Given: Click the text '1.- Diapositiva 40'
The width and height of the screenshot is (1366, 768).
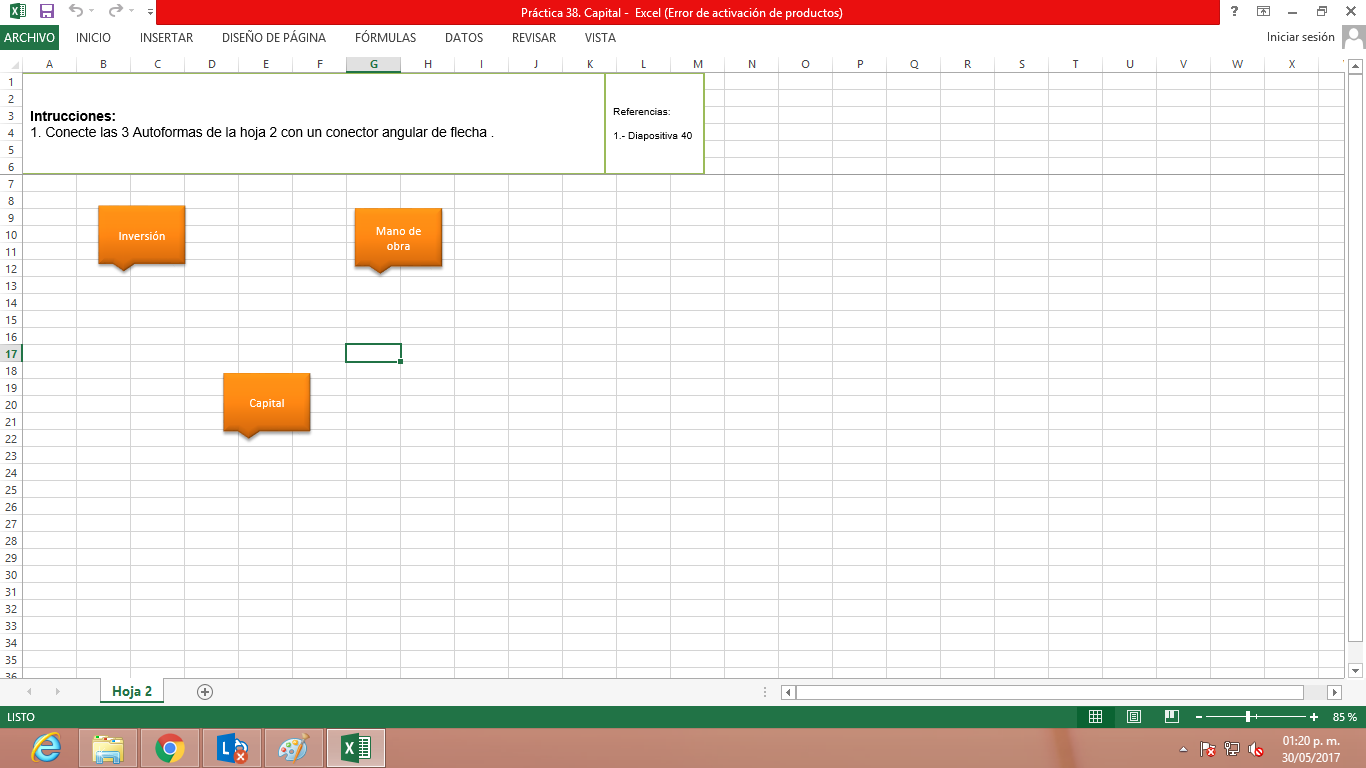Looking at the screenshot, I should [652, 135].
